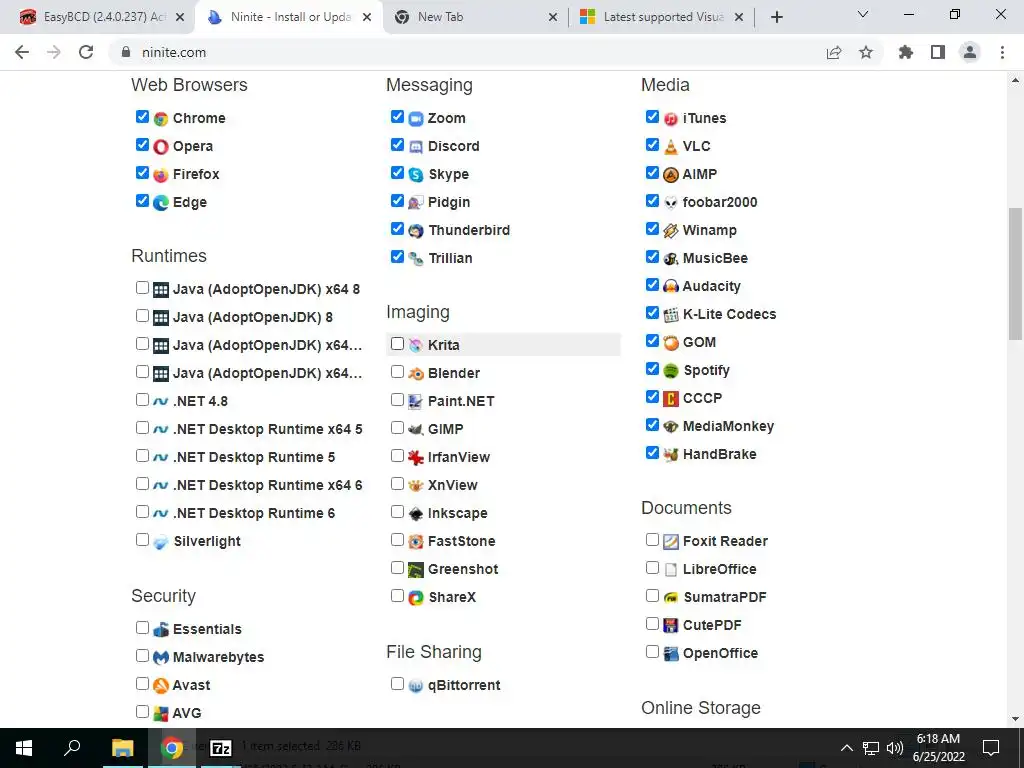Click the Malwarebytes icon

161,658
